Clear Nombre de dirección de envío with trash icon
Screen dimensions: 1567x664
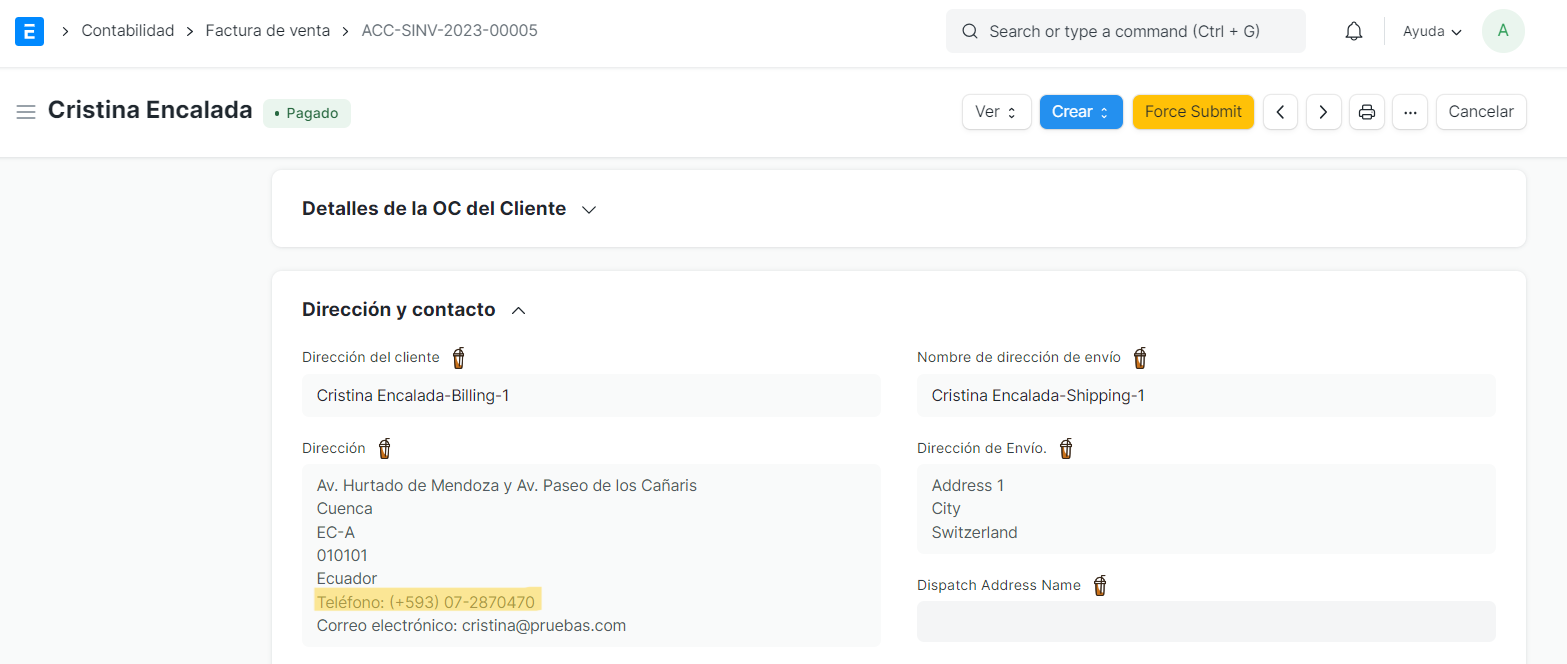click(1140, 357)
